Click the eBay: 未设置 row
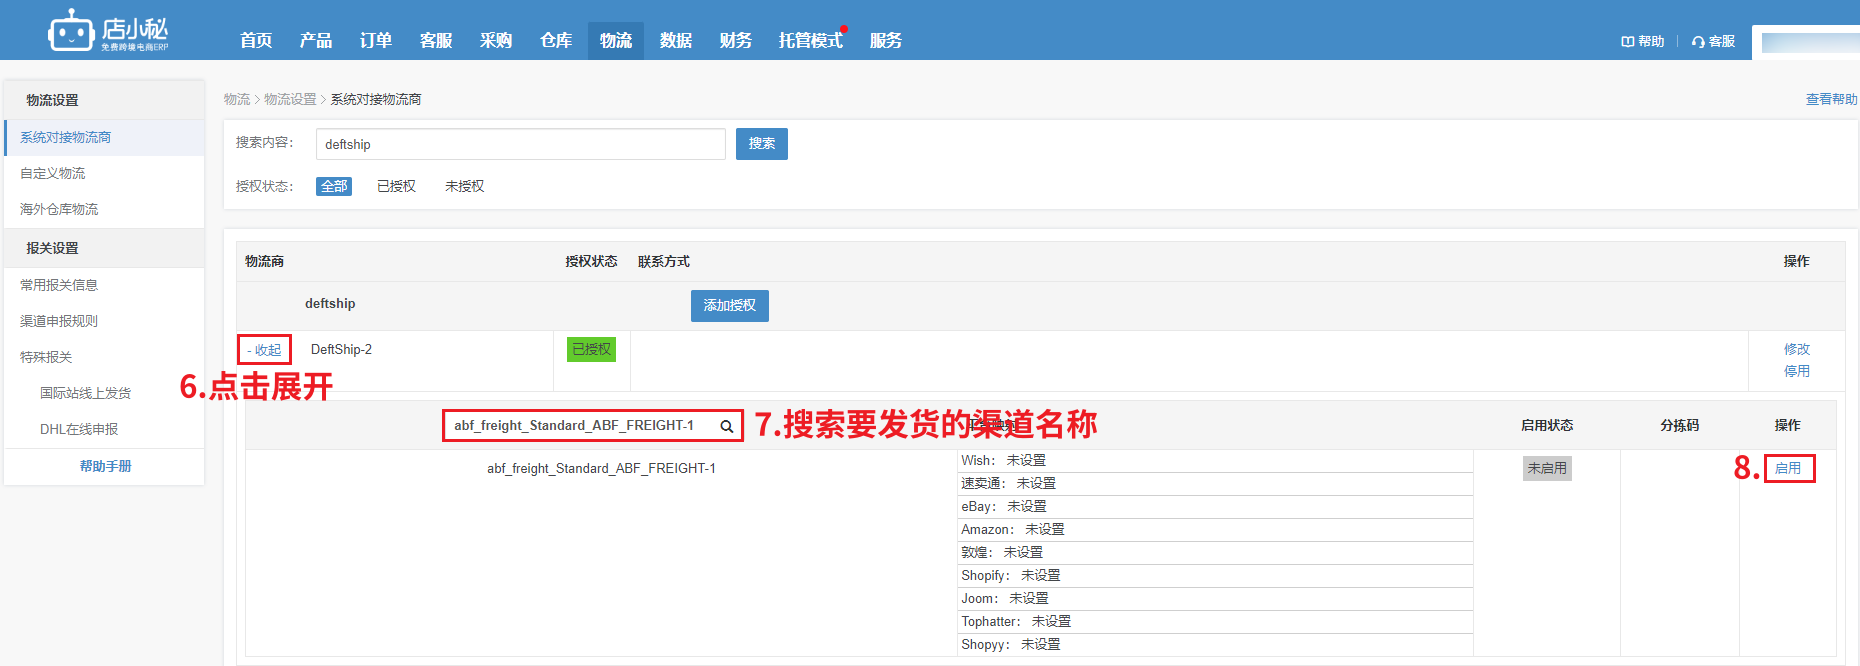1860x666 pixels. pyautogui.click(x=1215, y=507)
